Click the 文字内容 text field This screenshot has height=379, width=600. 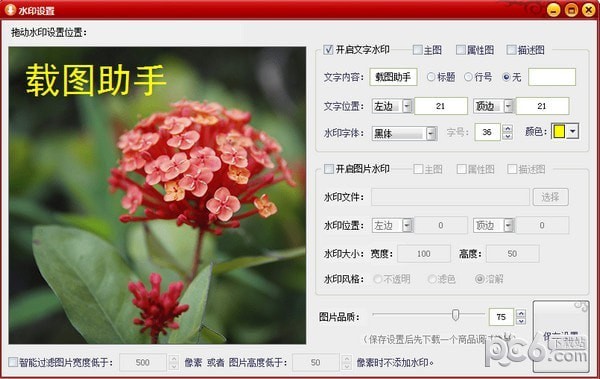(393, 77)
